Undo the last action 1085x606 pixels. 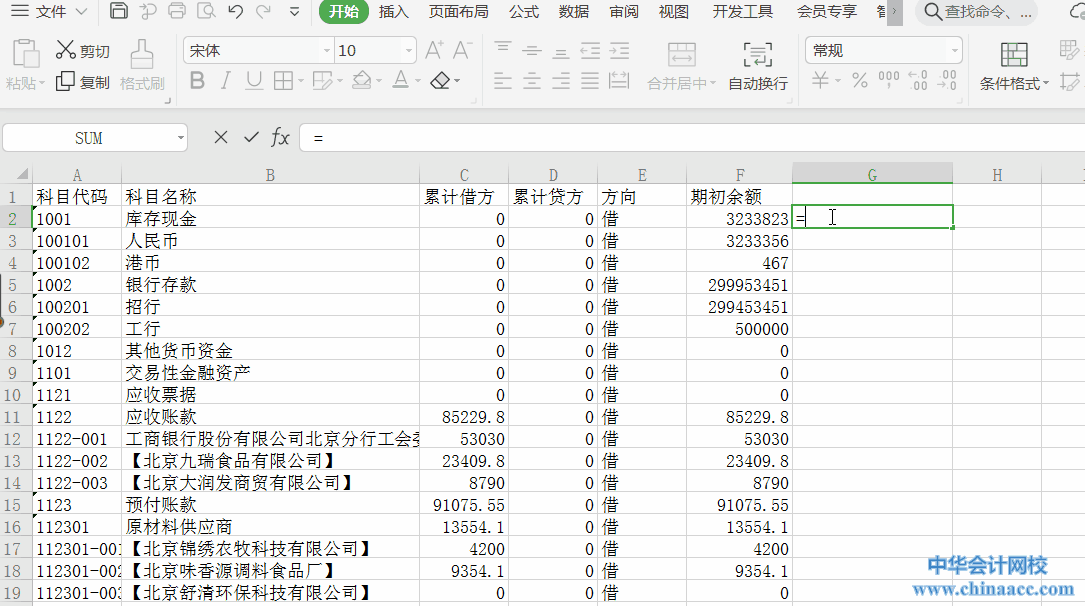pos(235,11)
